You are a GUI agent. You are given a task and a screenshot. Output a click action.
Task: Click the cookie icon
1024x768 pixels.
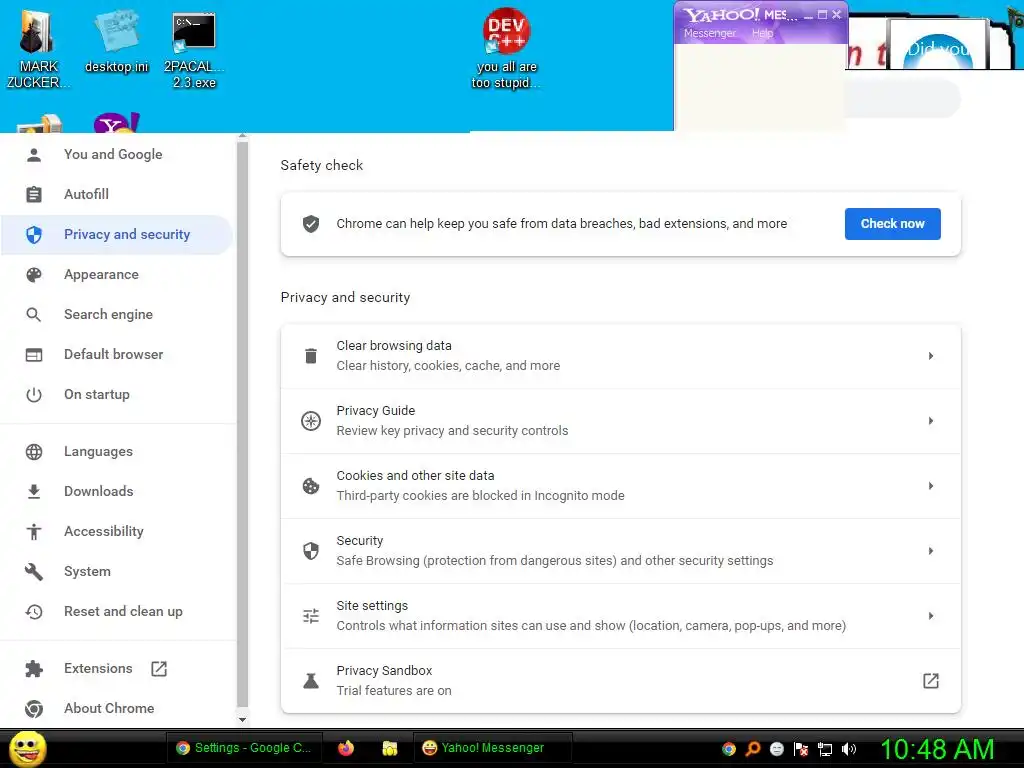(311, 486)
